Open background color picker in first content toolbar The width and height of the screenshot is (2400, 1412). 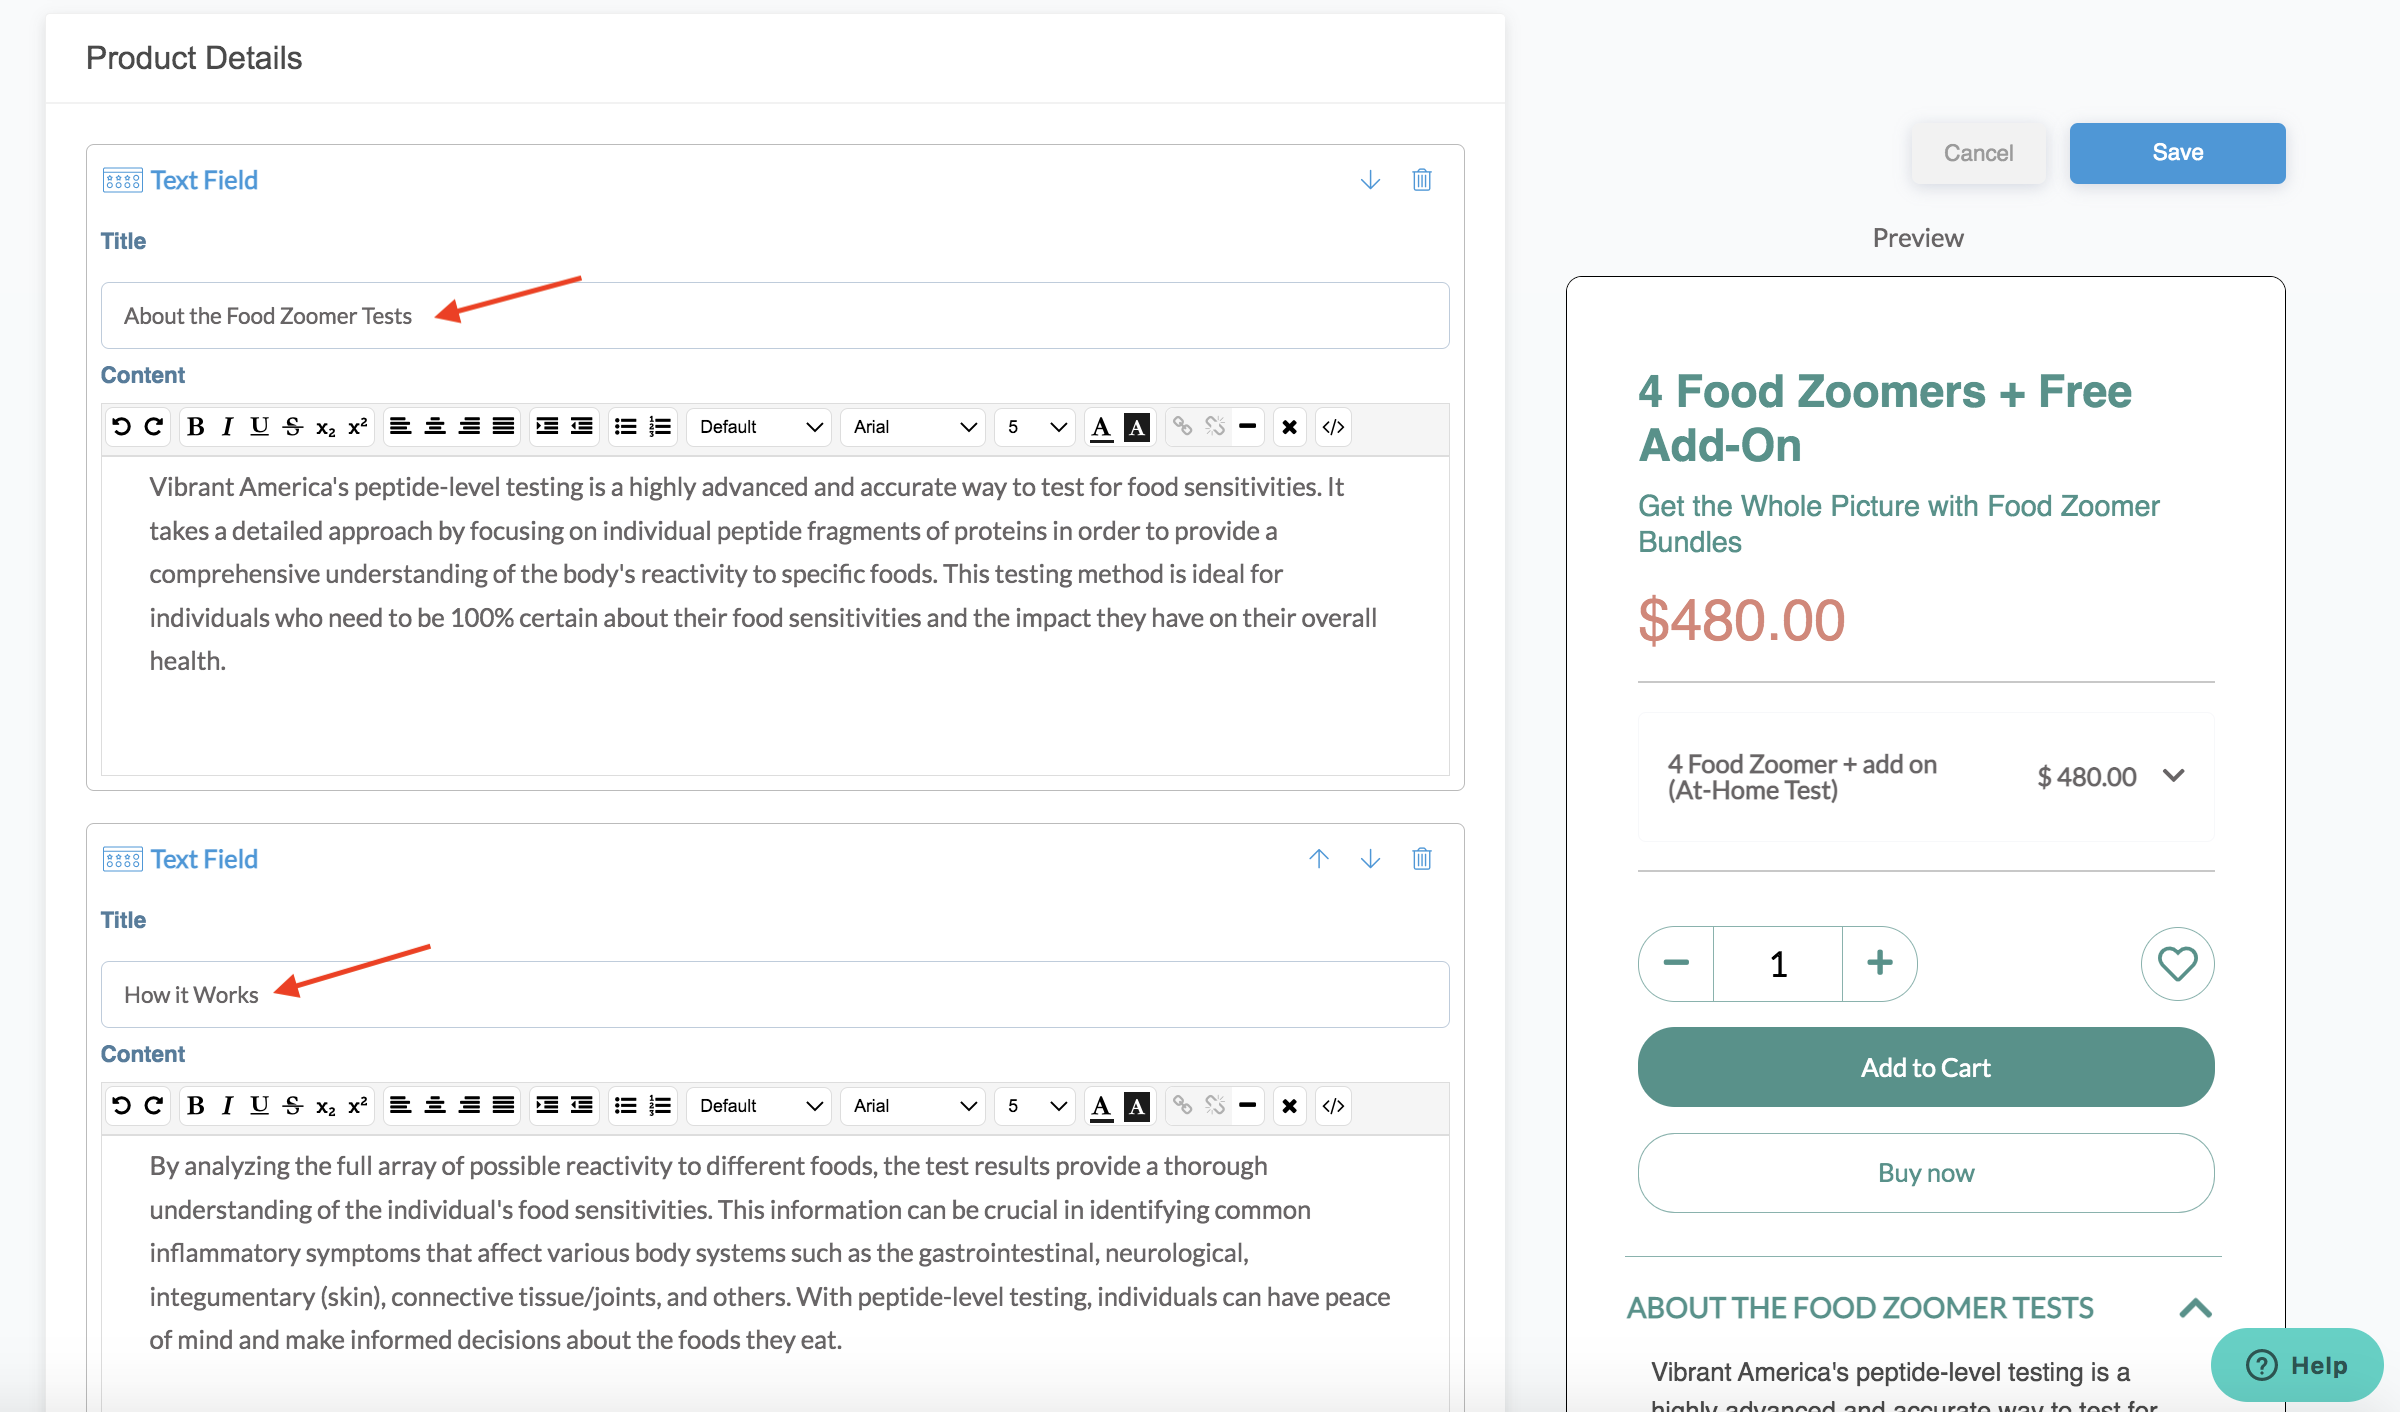pyautogui.click(x=1137, y=427)
